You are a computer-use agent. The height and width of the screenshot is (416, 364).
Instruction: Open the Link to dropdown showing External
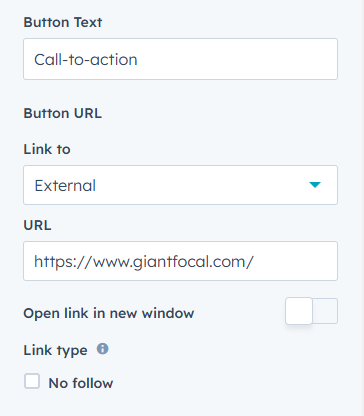tap(180, 185)
